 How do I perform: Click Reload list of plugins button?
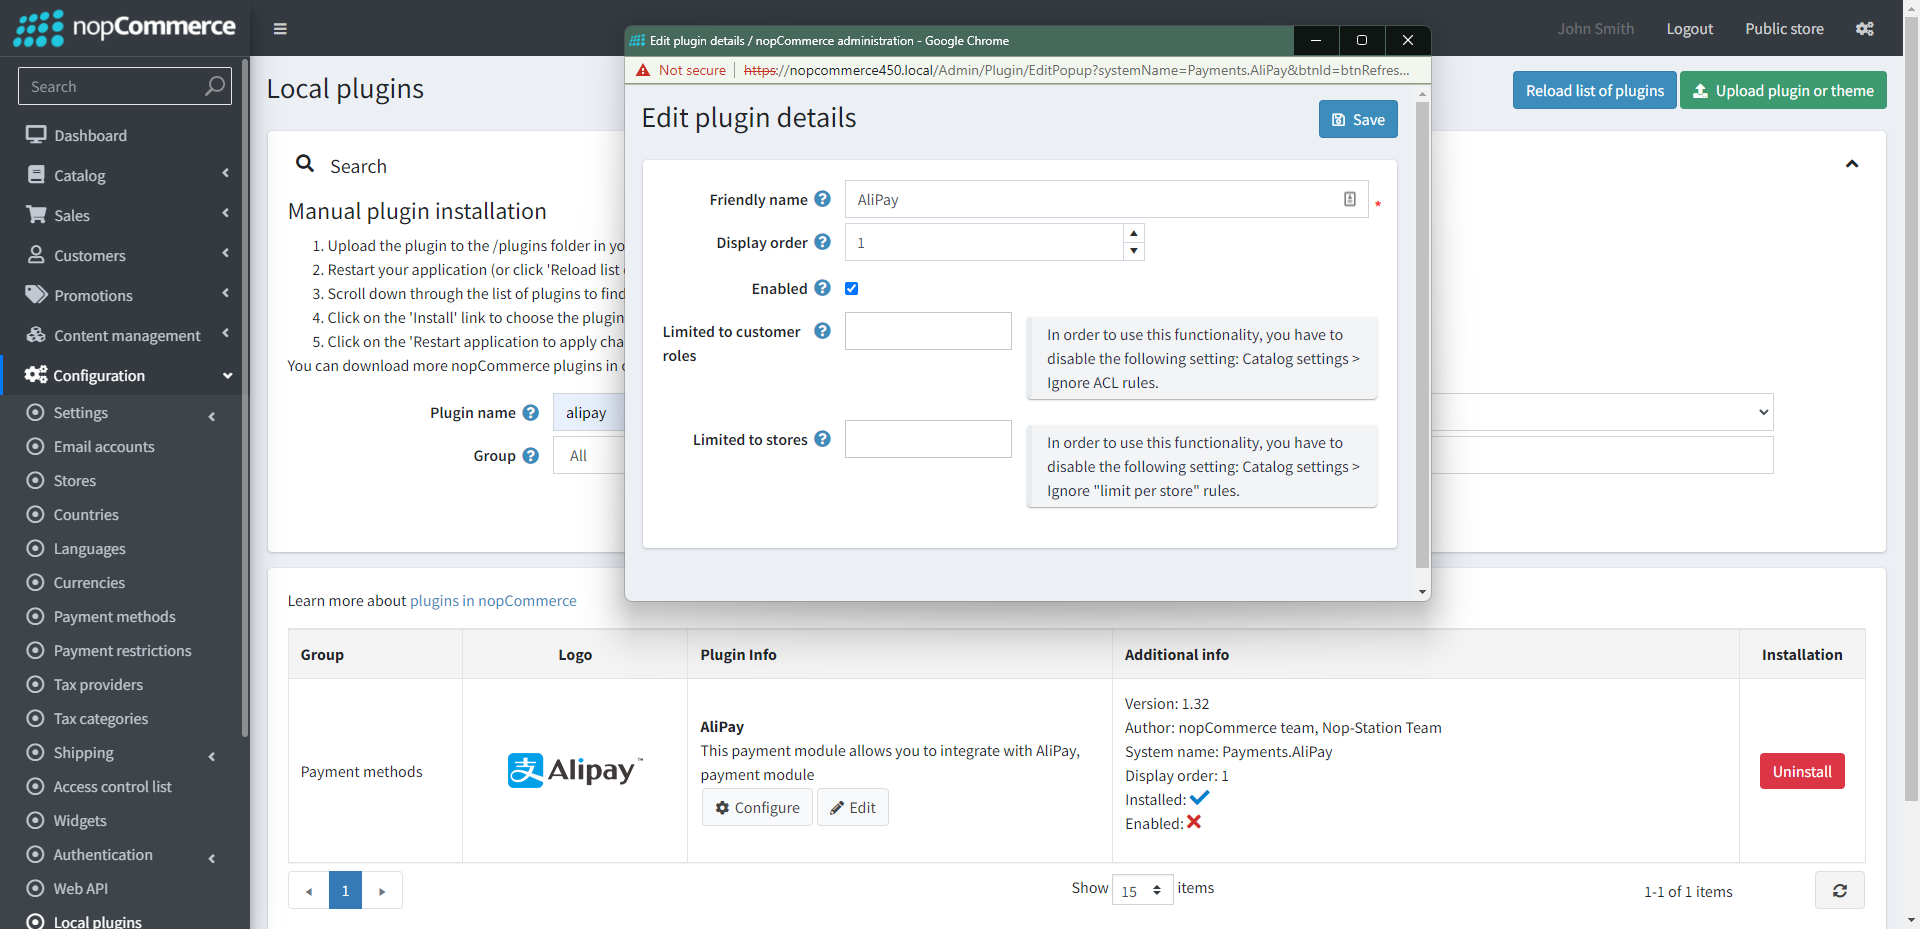(1594, 90)
